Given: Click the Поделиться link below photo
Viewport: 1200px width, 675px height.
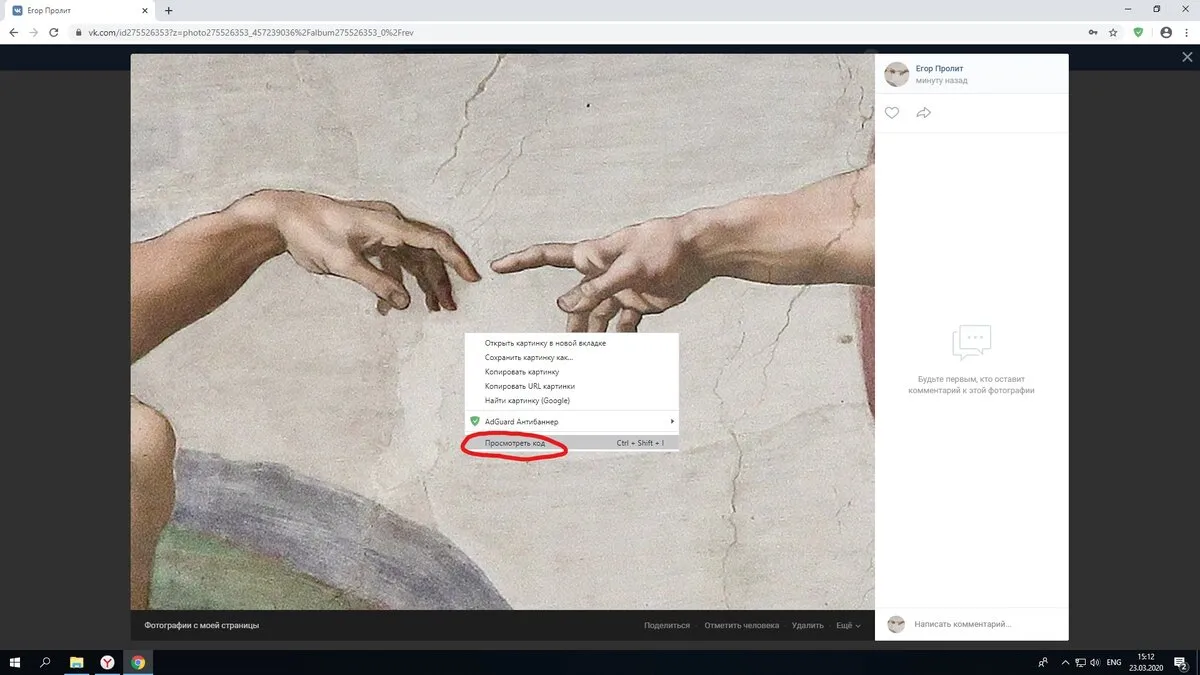Looking at the screenshot, I should tap(667, 625).
